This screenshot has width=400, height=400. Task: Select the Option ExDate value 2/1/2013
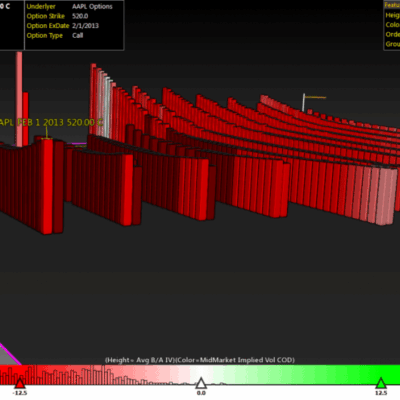coord(85,26)
